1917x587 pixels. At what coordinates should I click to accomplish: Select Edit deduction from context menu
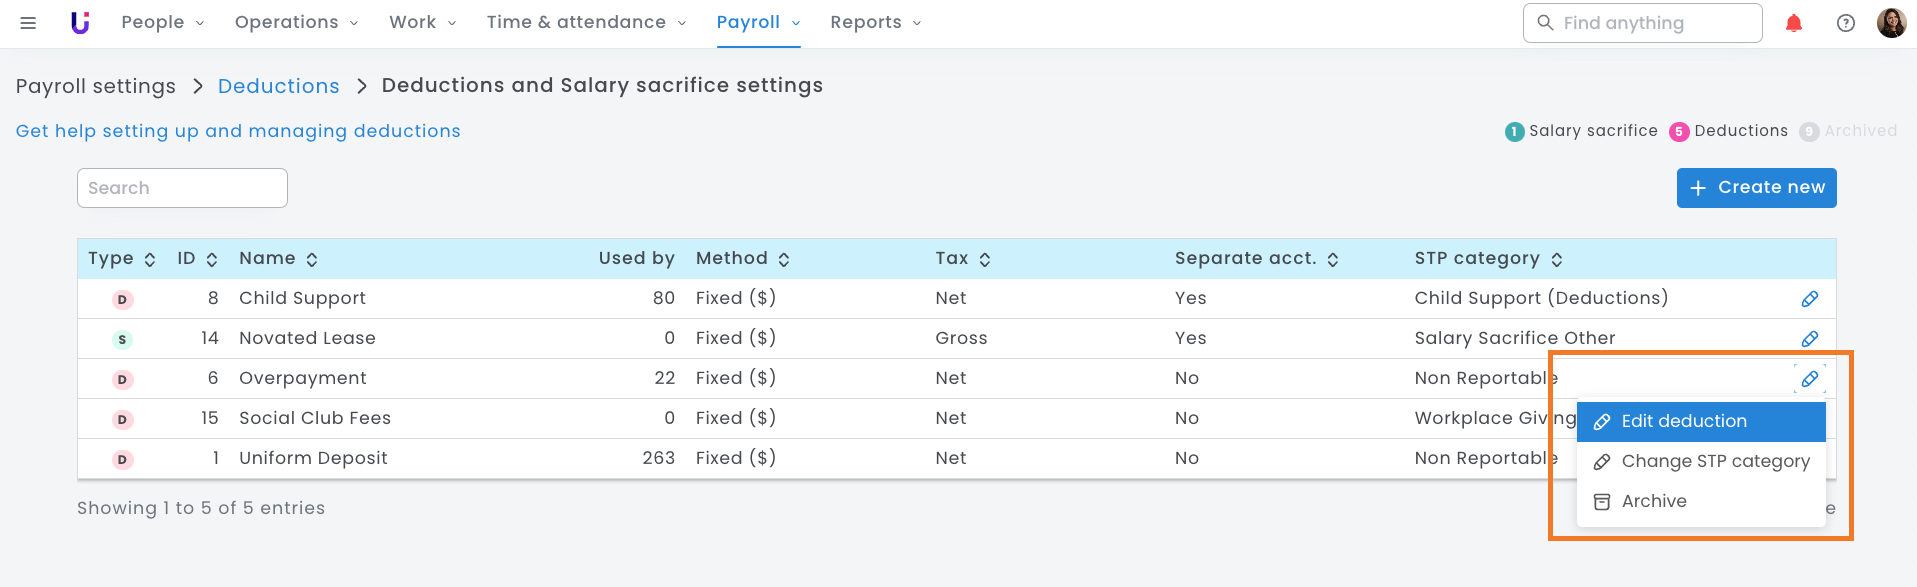coord(1700,421)
